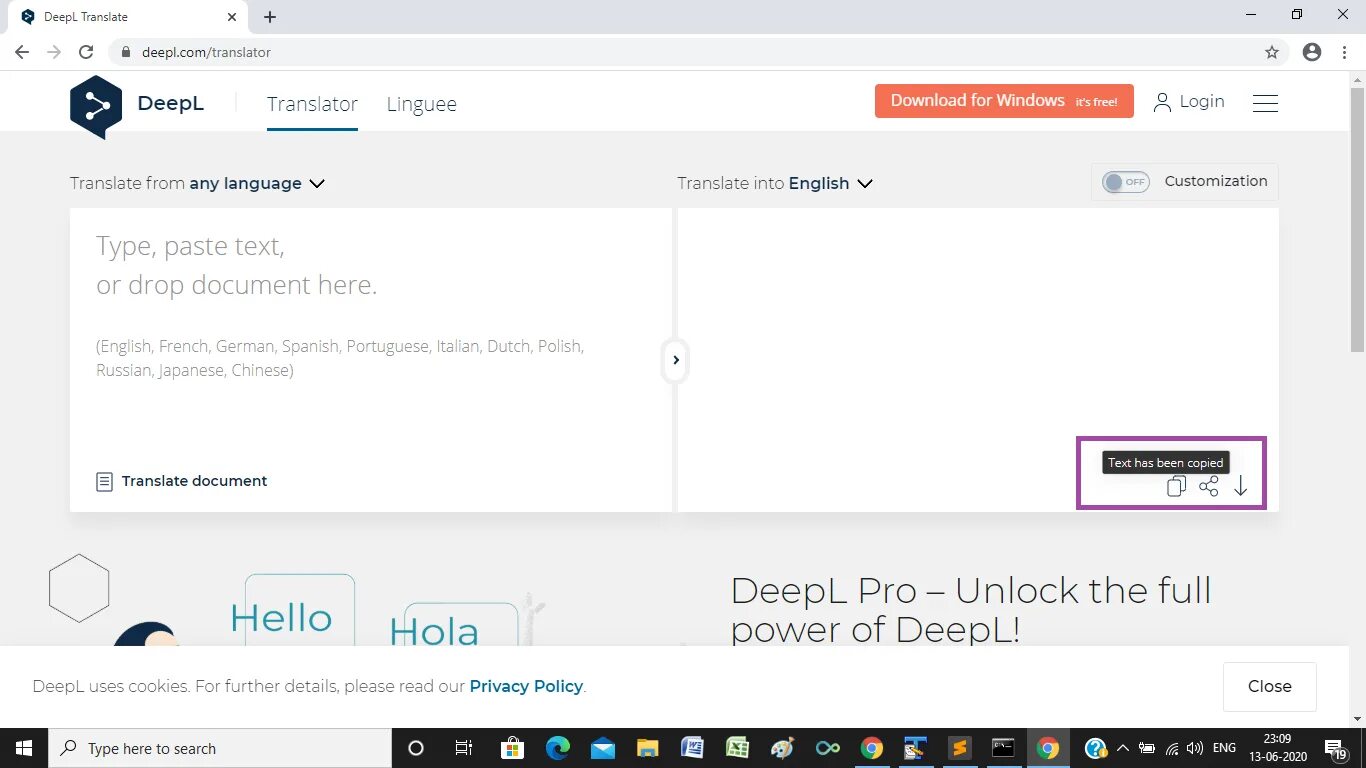Open the Chrome profile avatar menu

(1312, 52)
